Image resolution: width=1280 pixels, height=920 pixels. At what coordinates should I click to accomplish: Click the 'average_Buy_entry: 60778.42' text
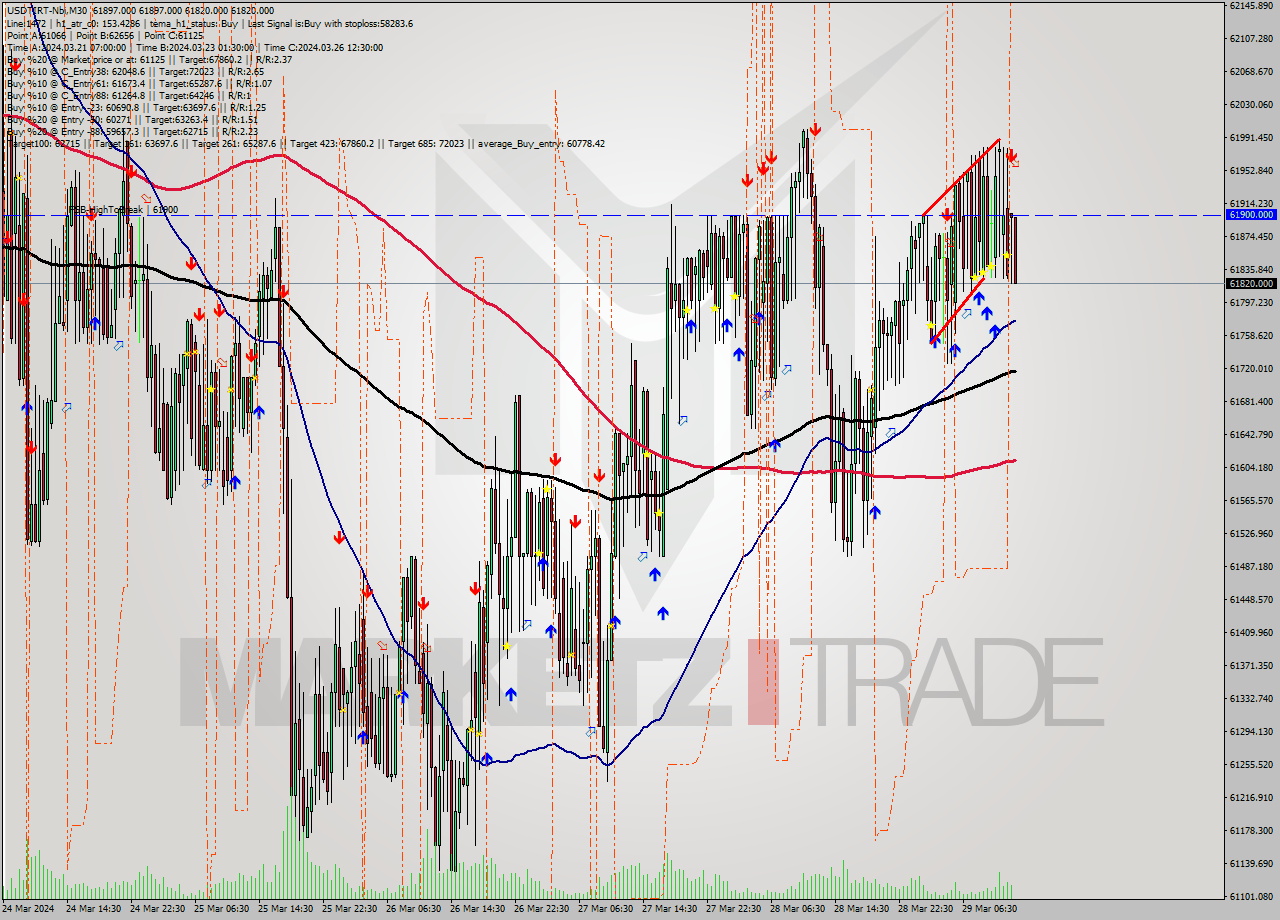coord(539,143)
